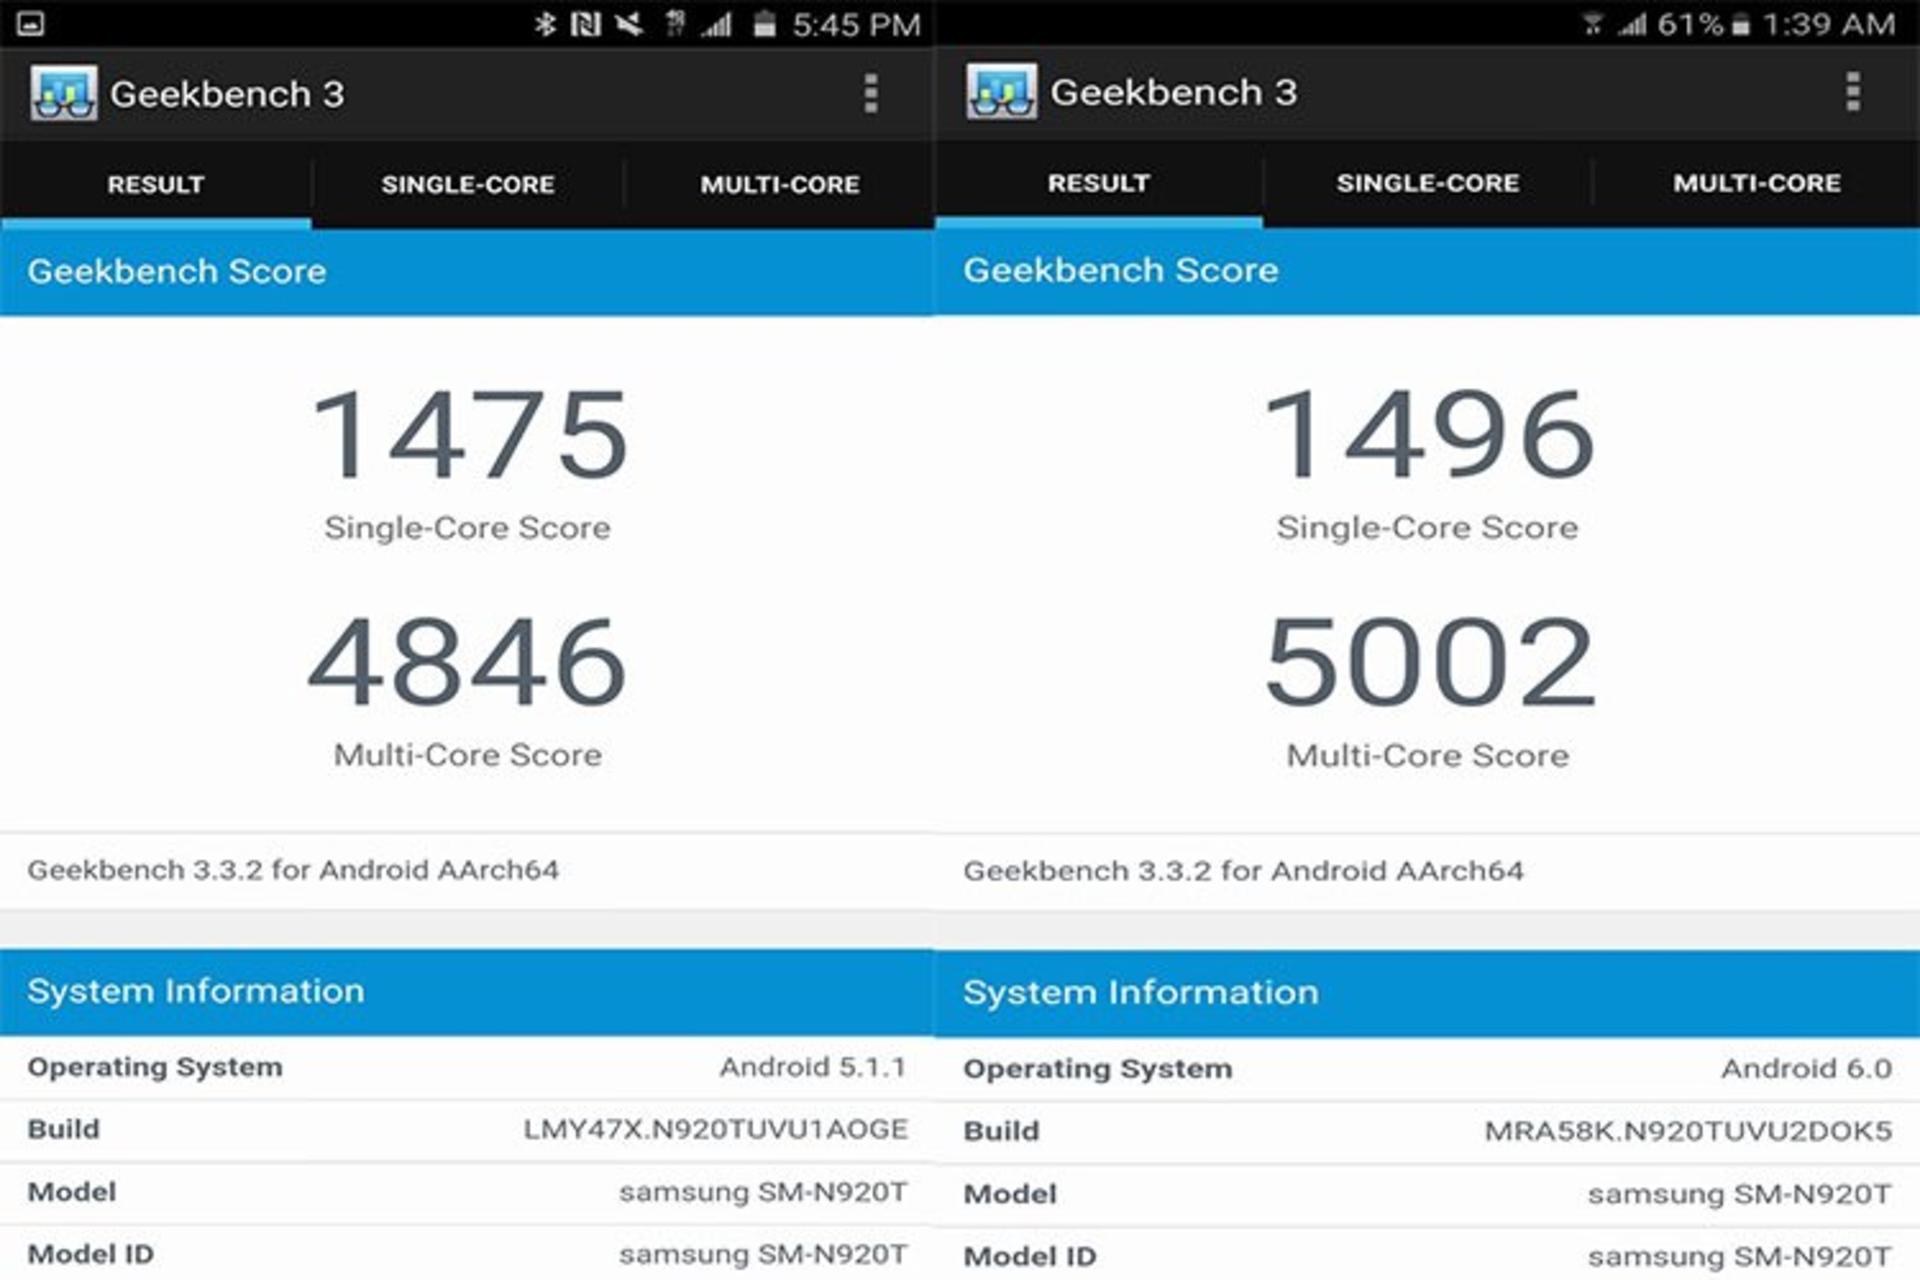Image resolution: width=1920 pixels, height=1280 pixels.
Task: Tap battery icon in left status bar
Action: pos(764,24)
